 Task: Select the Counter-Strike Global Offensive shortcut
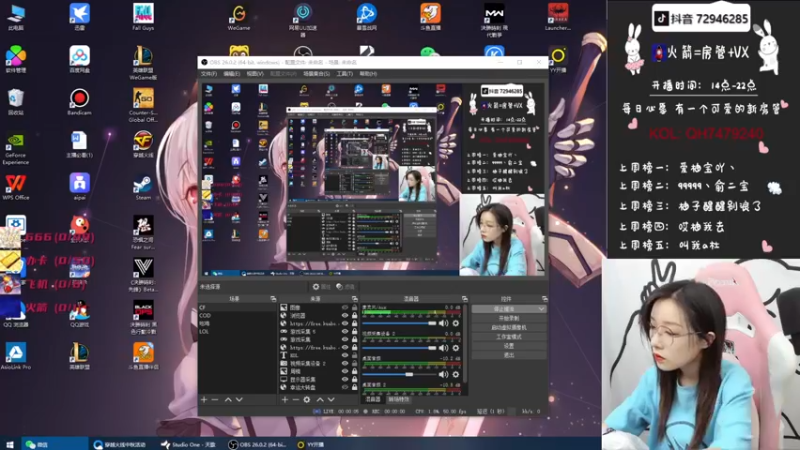(143, 105)
